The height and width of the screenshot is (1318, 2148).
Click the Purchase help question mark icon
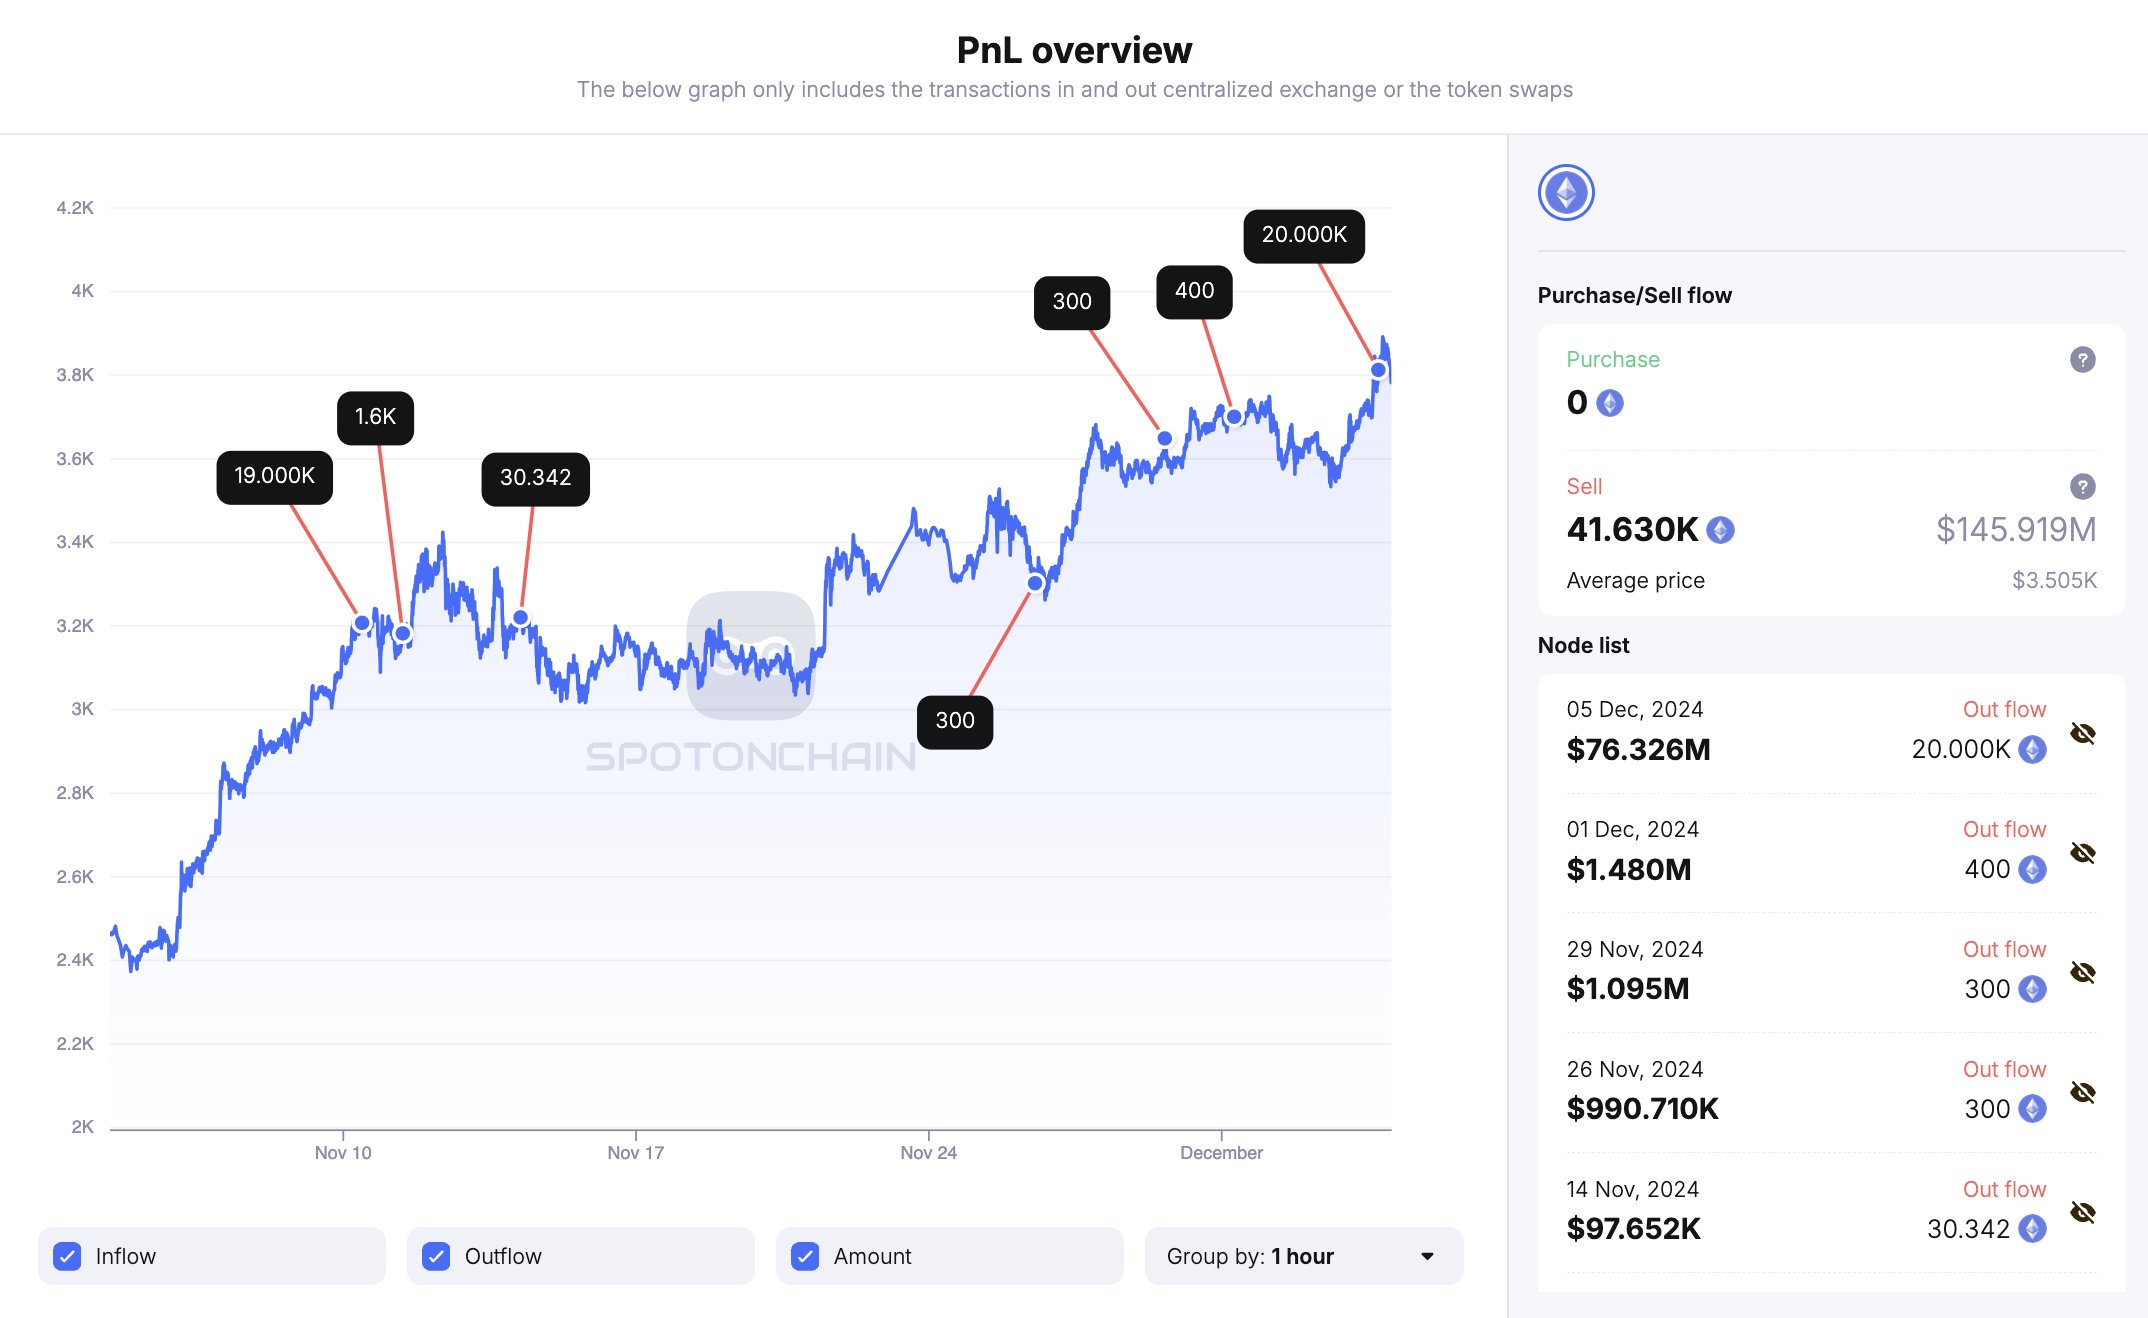[x=2082, y=360]
